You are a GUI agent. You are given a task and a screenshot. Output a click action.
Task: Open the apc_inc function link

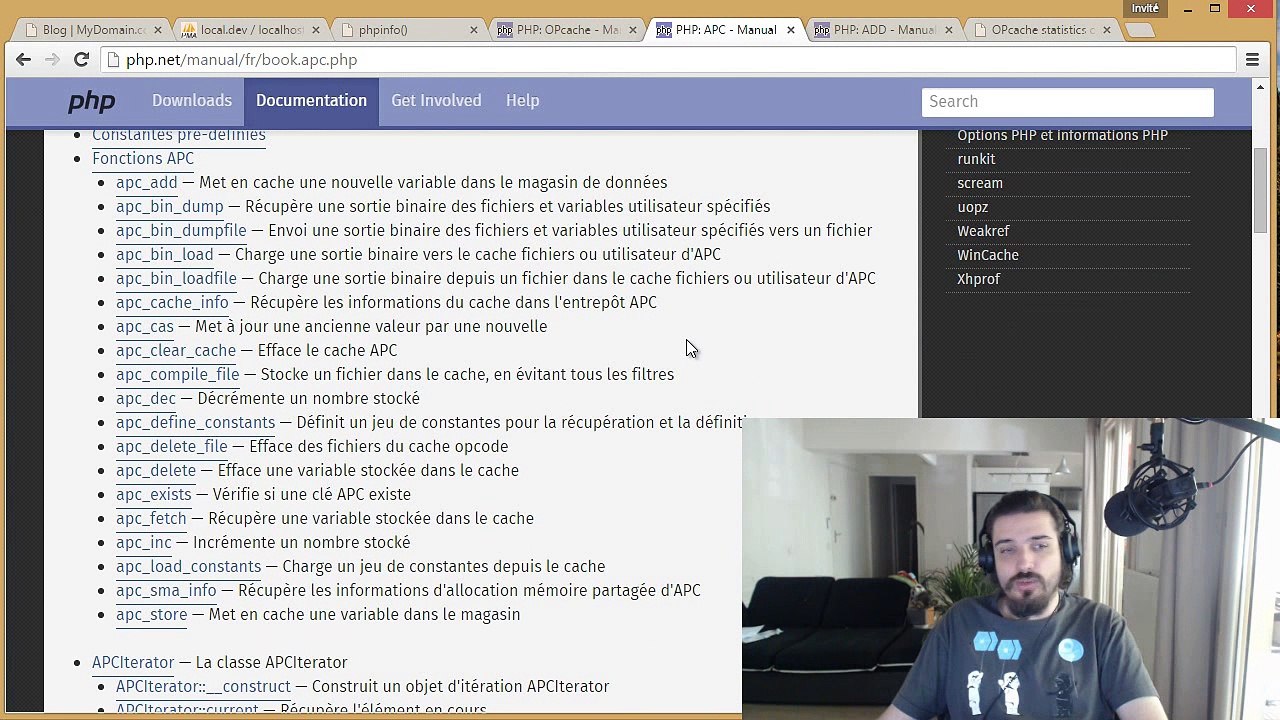144,543
